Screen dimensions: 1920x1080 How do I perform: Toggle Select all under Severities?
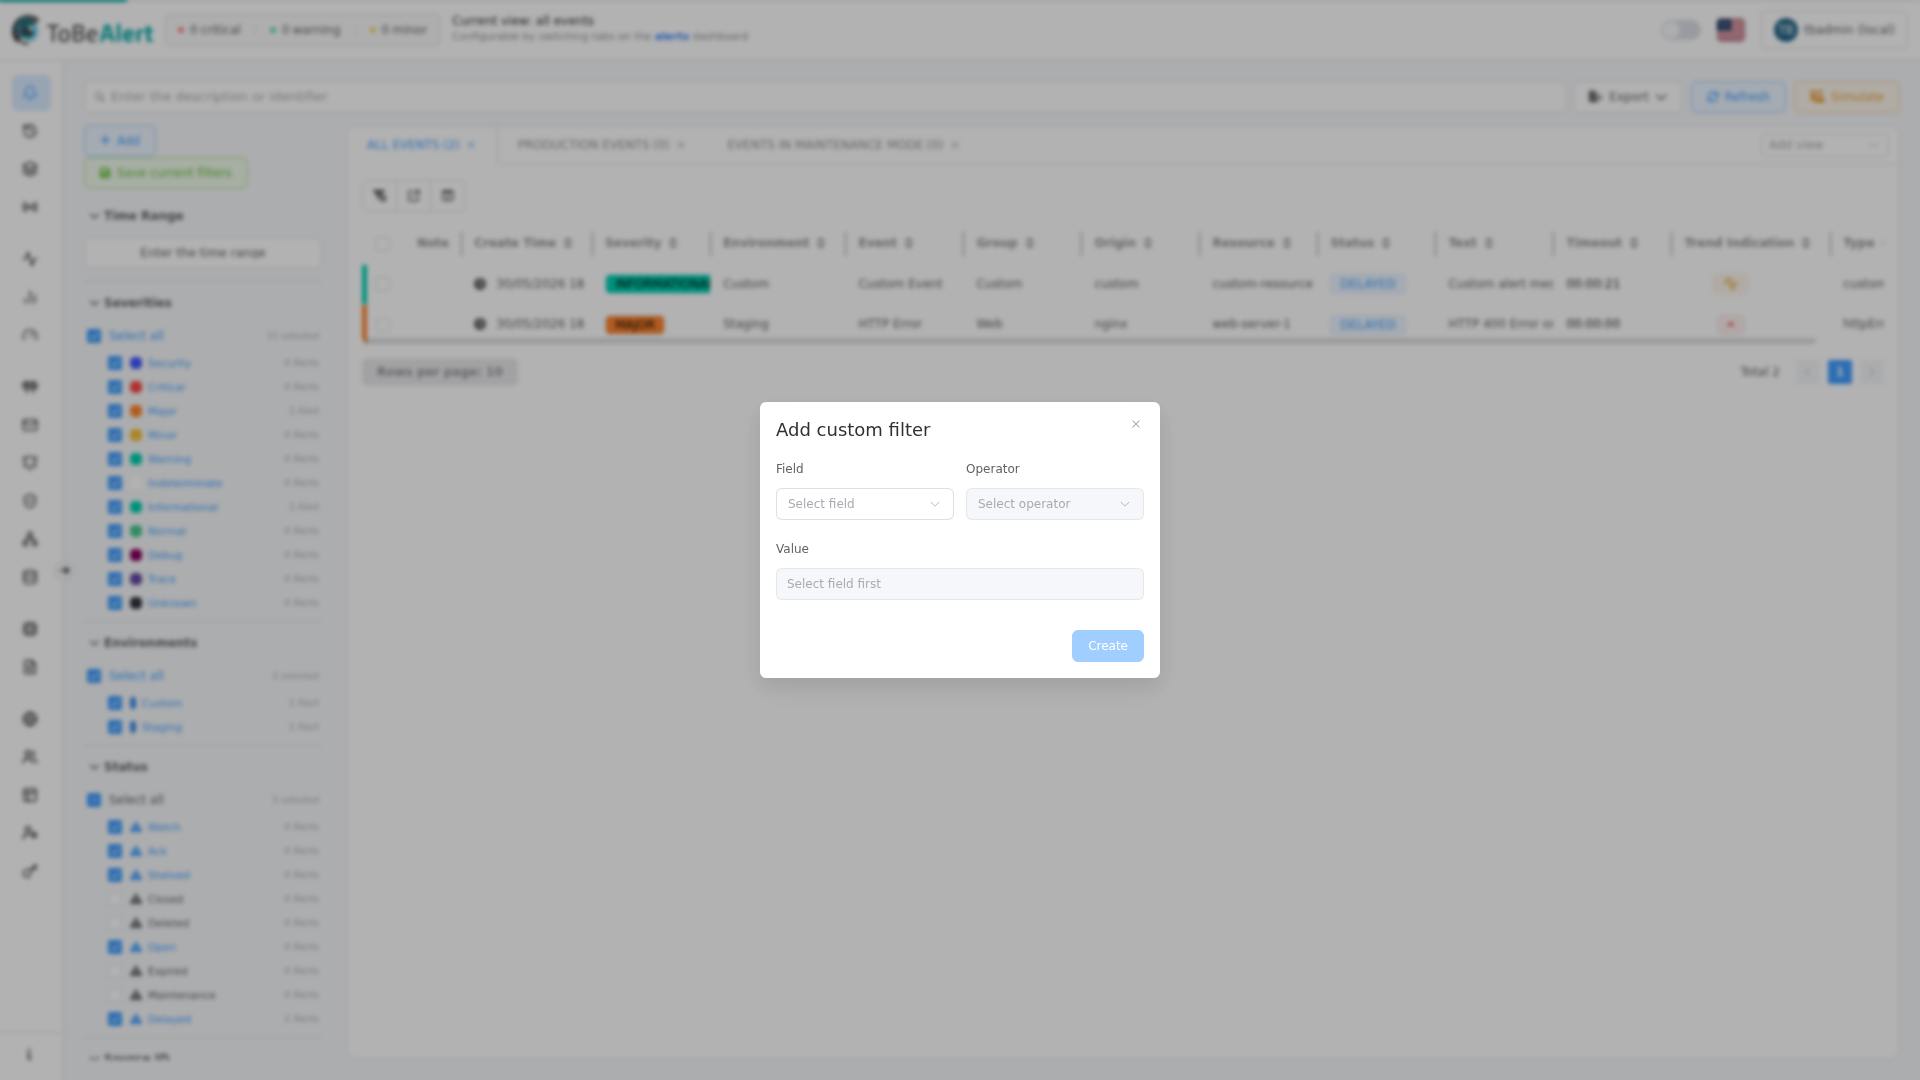94,336
